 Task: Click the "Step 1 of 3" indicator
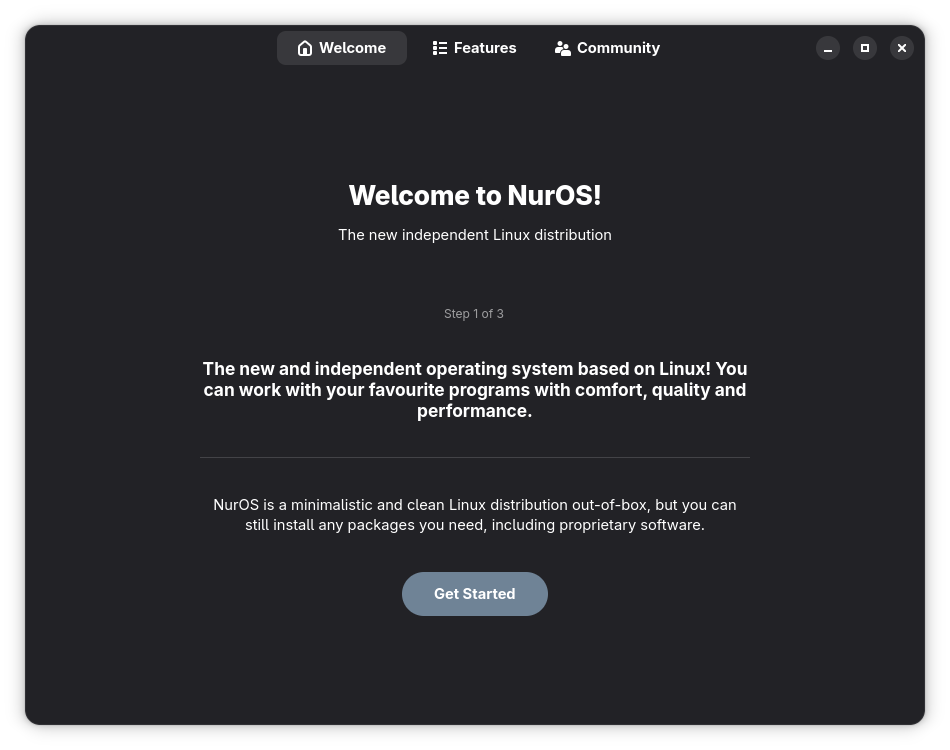tap(474, 314)
